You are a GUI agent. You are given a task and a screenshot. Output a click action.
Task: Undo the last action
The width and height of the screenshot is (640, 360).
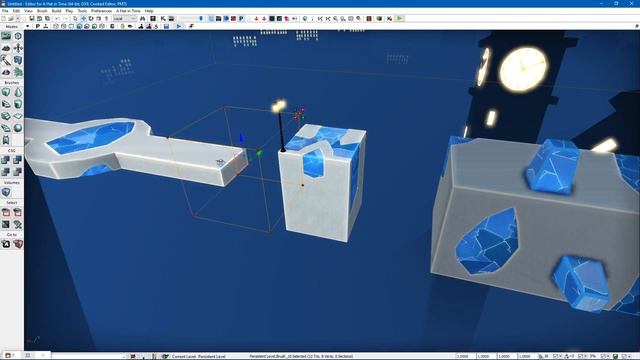(58, 18)
